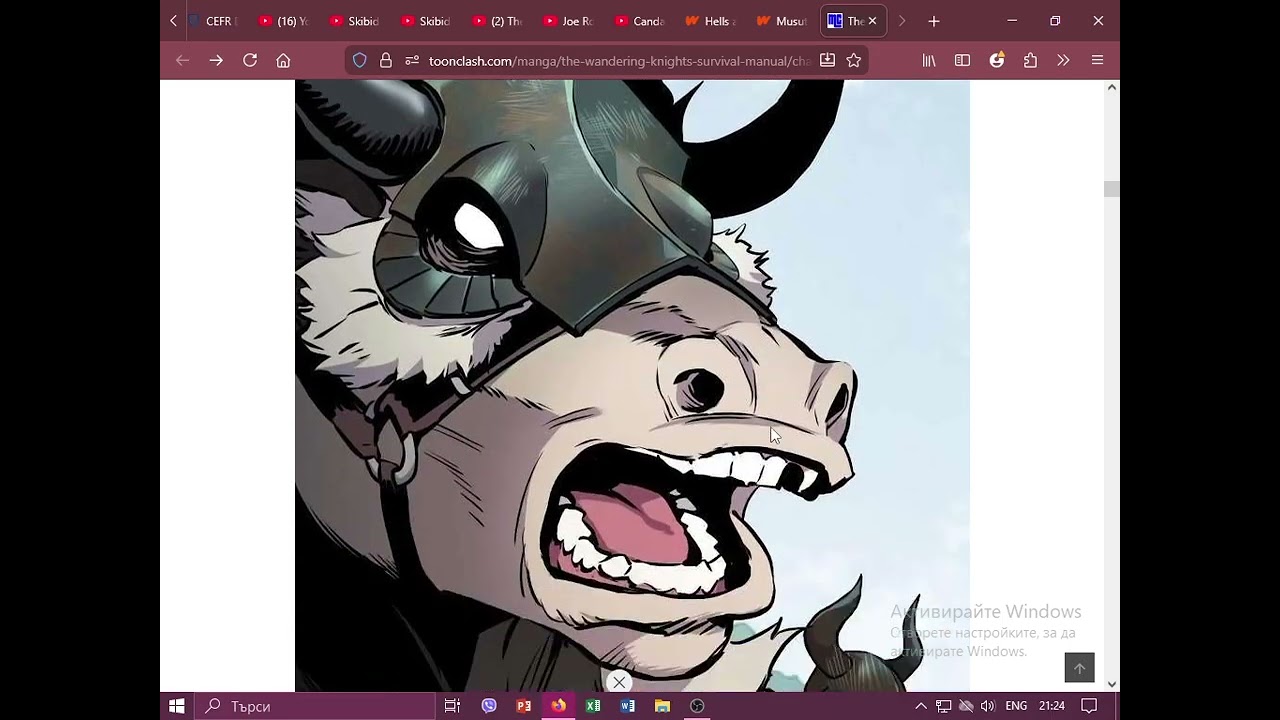Open the Firefox library icon
The height and width of the screenshot is (720, 1280).
click(x=929, y=61)
